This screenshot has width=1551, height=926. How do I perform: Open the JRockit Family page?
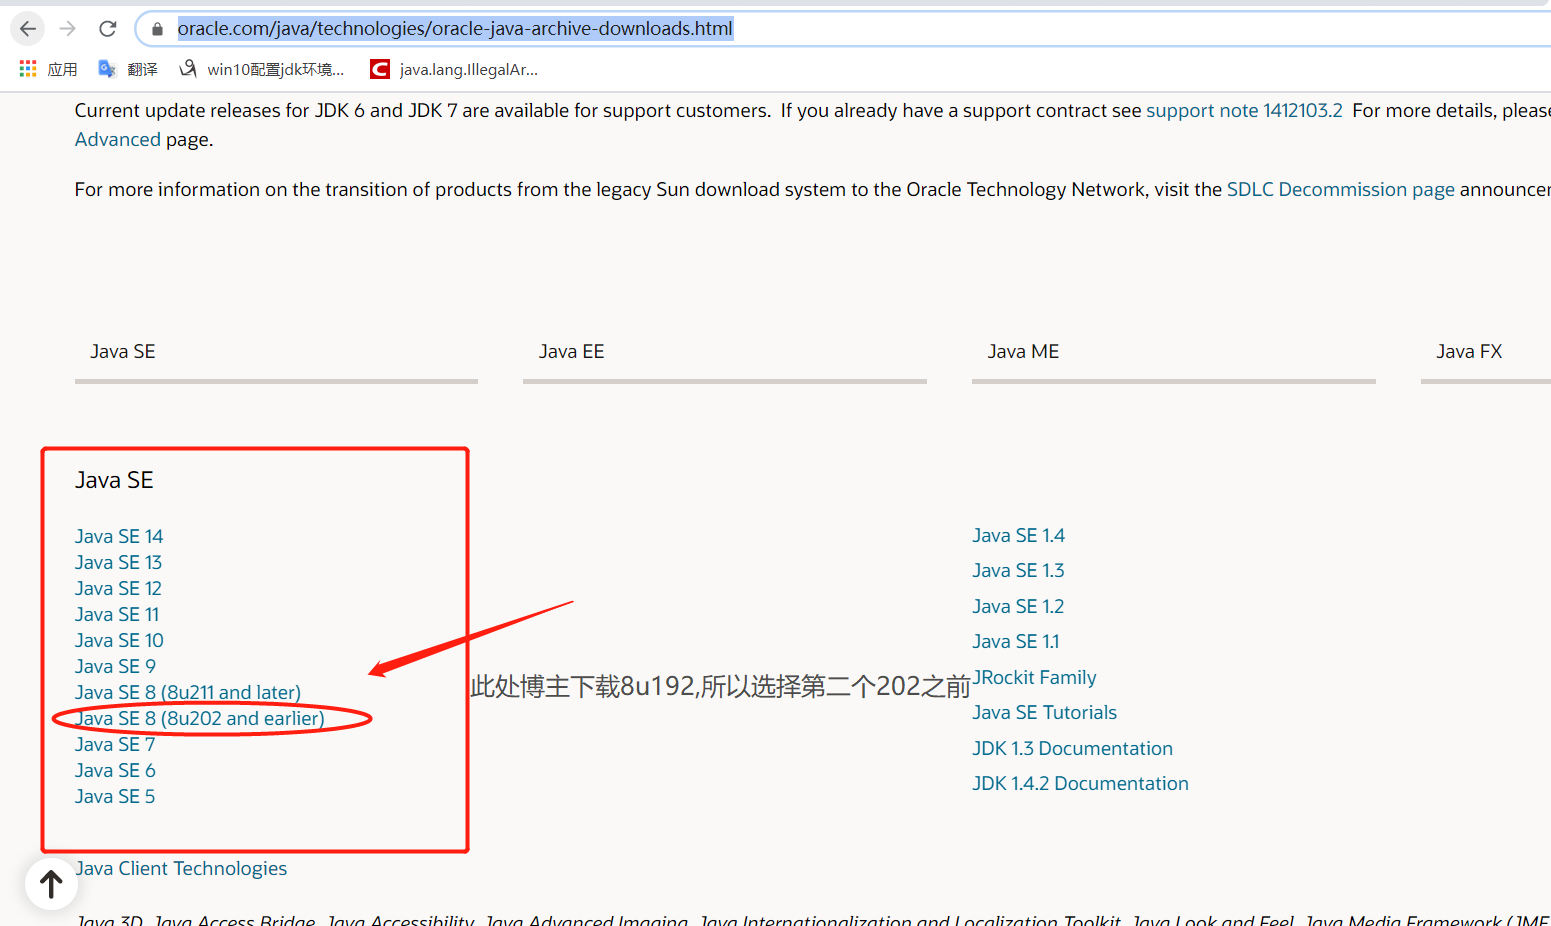click(1035, 677)
